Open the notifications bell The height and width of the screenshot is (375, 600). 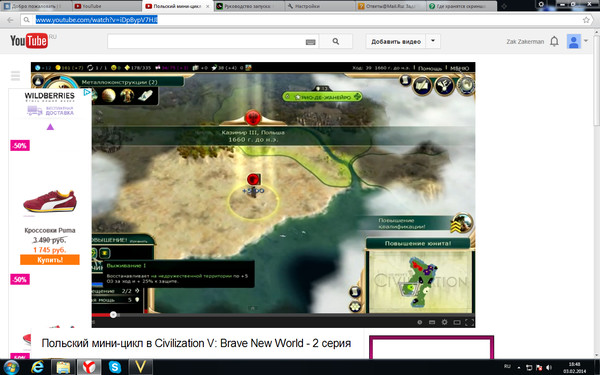pos(554,41)
